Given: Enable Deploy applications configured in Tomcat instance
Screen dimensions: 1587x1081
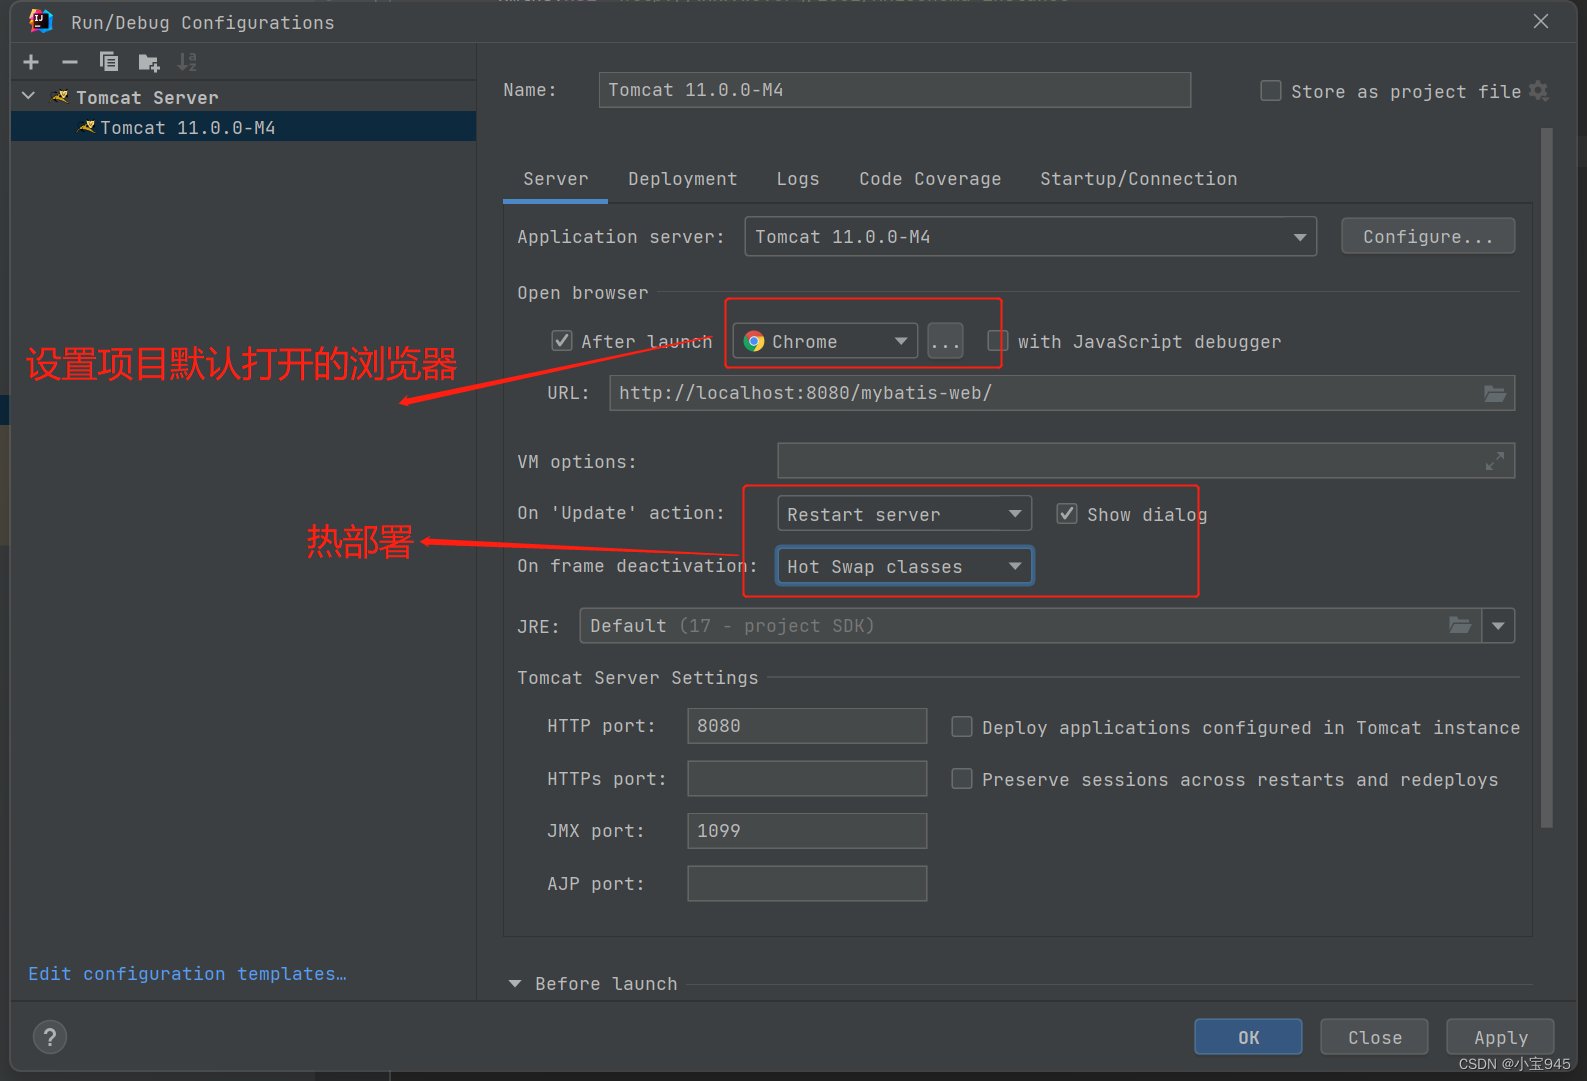Looking at the screenshot, I should coord(962,727).
